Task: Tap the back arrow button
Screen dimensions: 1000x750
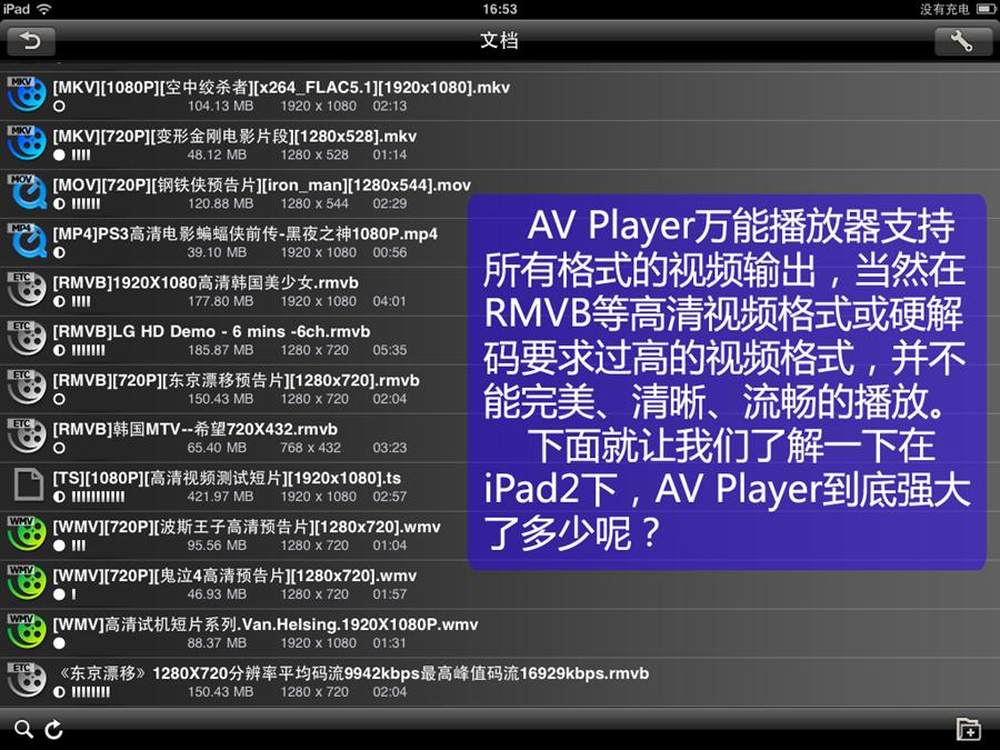Action: tap(31, 41)
